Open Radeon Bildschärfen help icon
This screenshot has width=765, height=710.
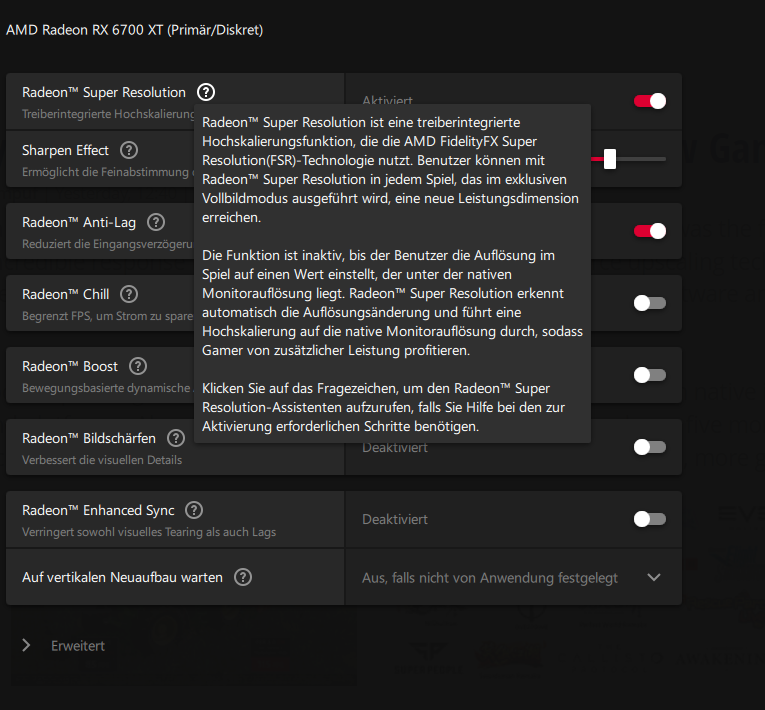[176, 438]
